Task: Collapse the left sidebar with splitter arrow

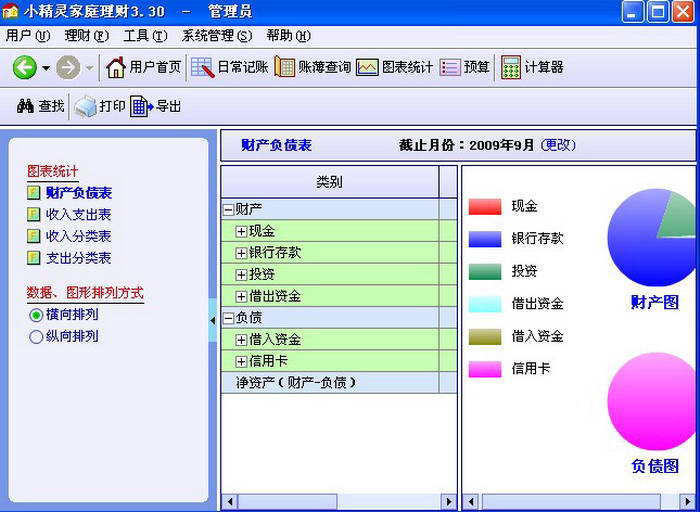Action: click(x=213, y=321)
